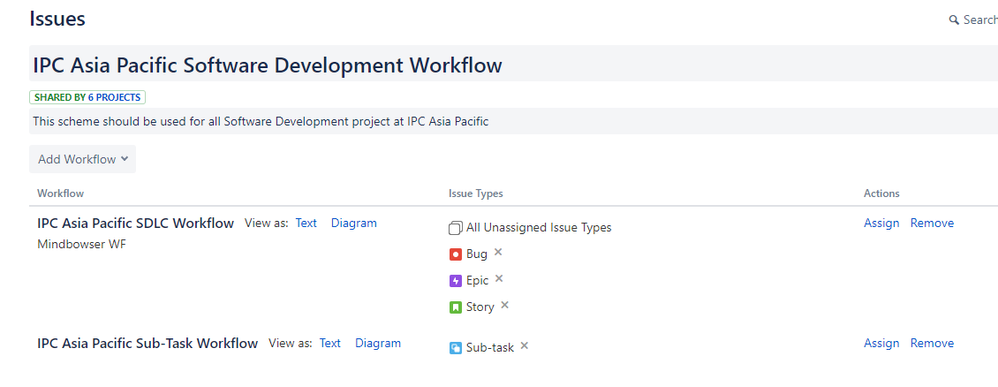Remove Epic from the SDLC workflow
Viewport: 998px width, 387px height.
click(499, 279)
